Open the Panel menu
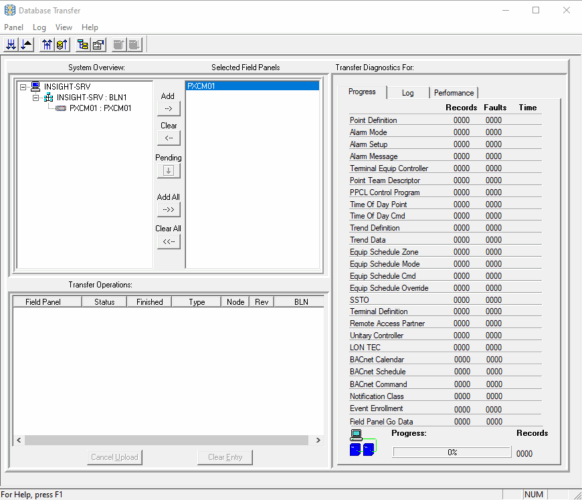 [x=13, y=27]
